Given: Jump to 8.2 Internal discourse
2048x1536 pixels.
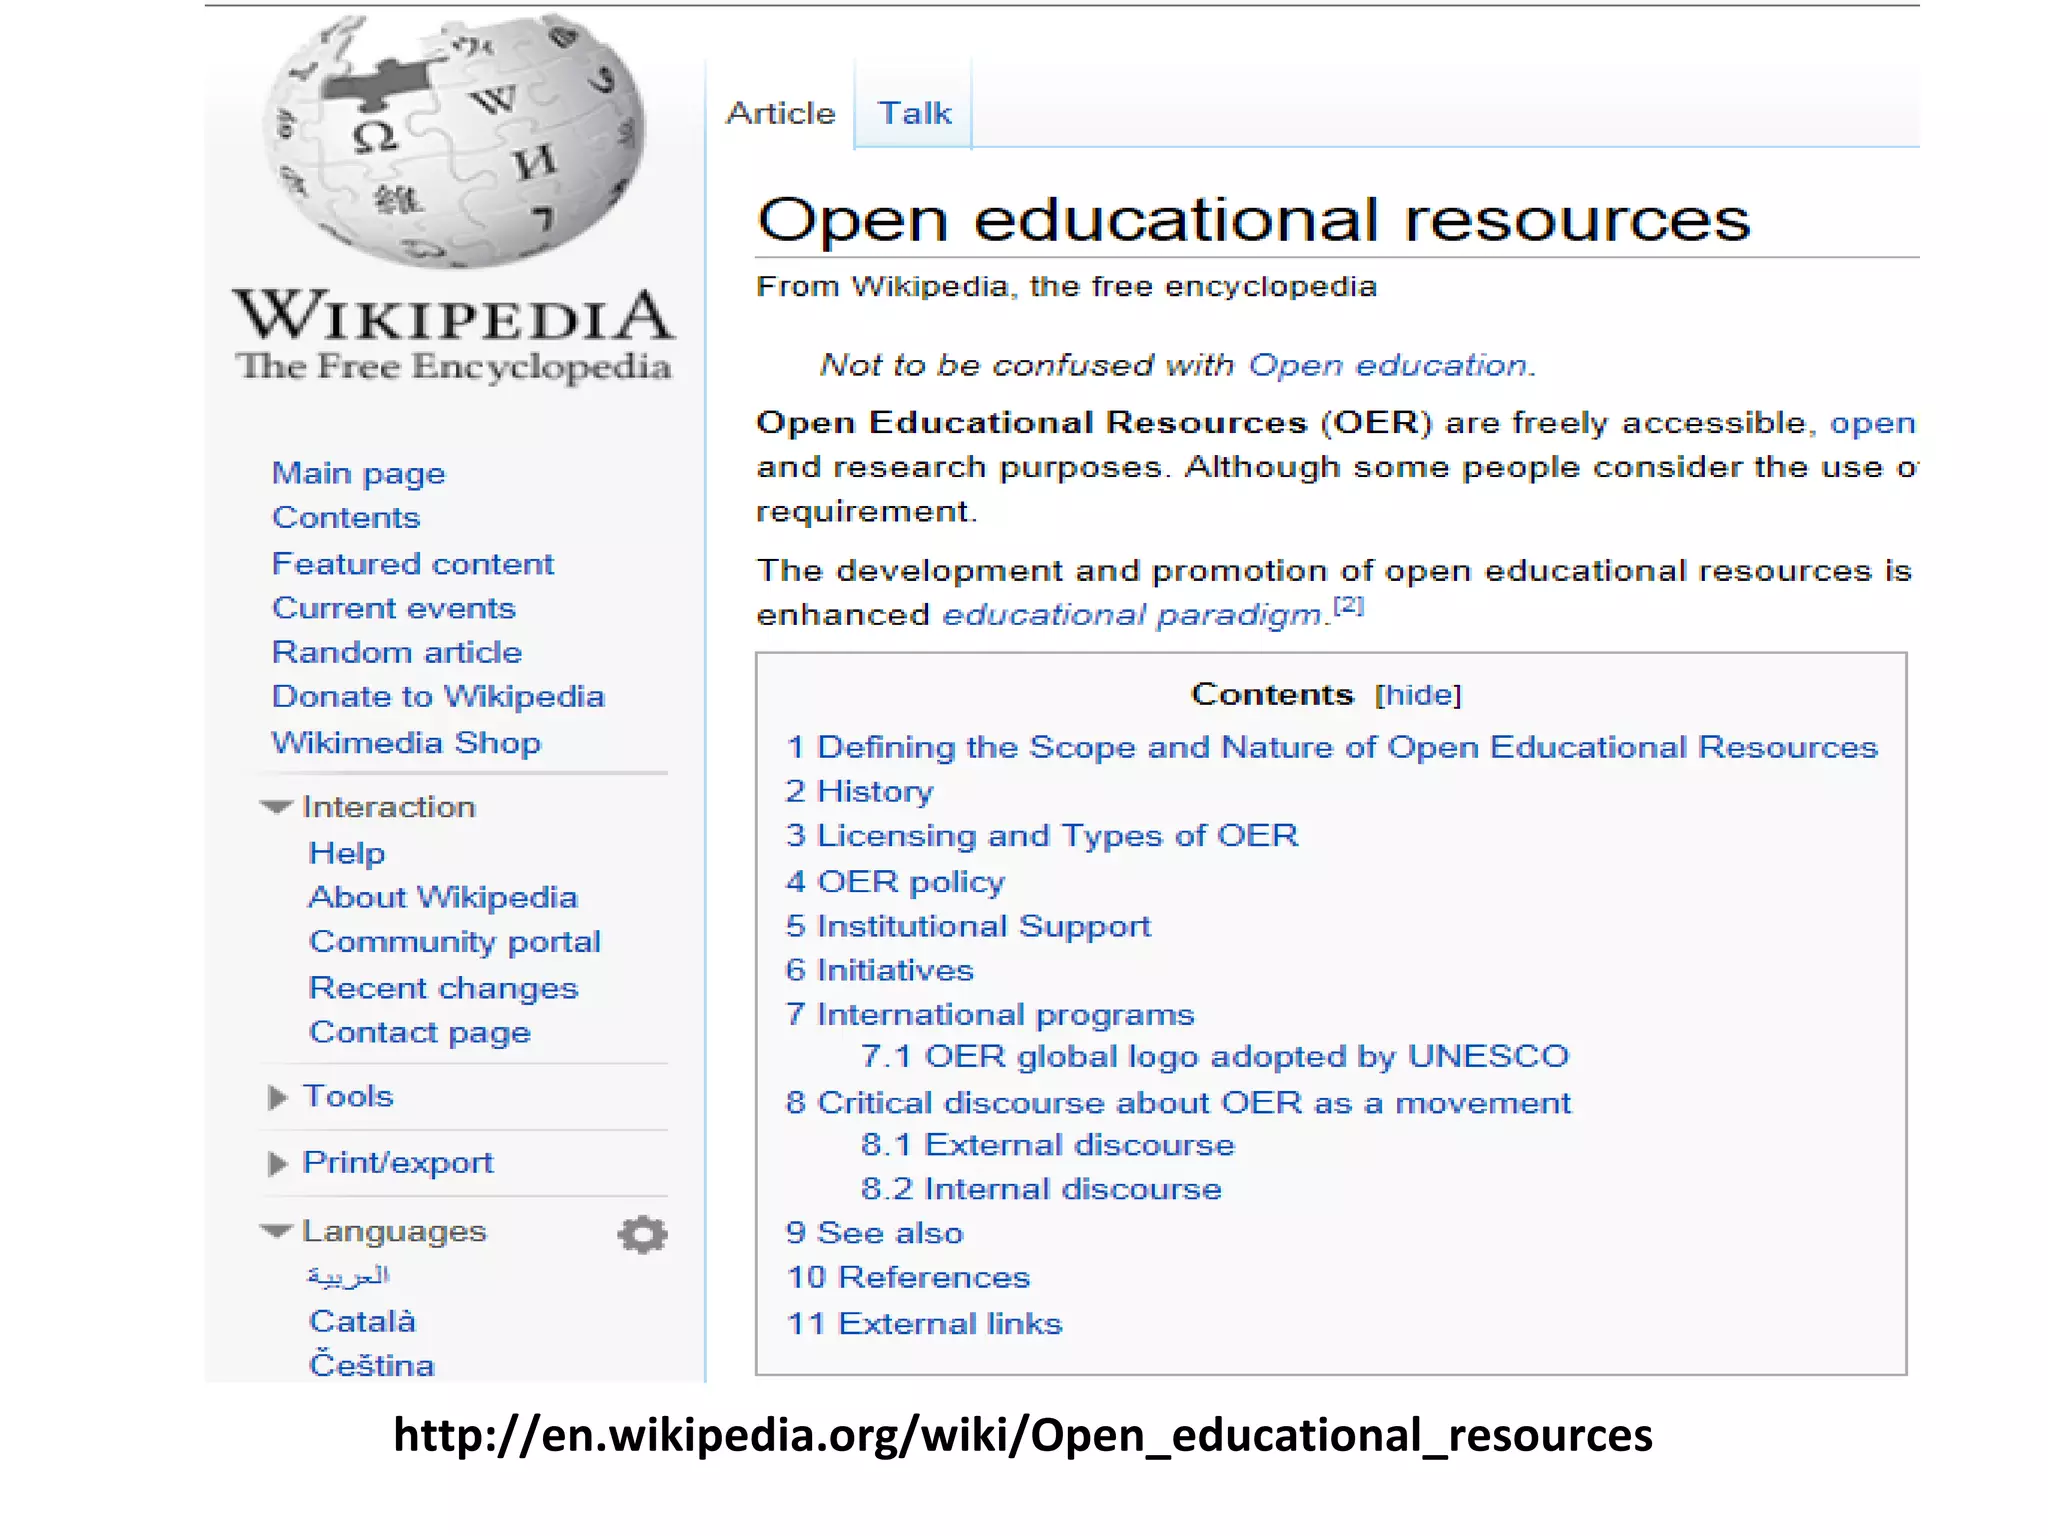Looking at the screenshot, I should (x=1041, y=1189).
